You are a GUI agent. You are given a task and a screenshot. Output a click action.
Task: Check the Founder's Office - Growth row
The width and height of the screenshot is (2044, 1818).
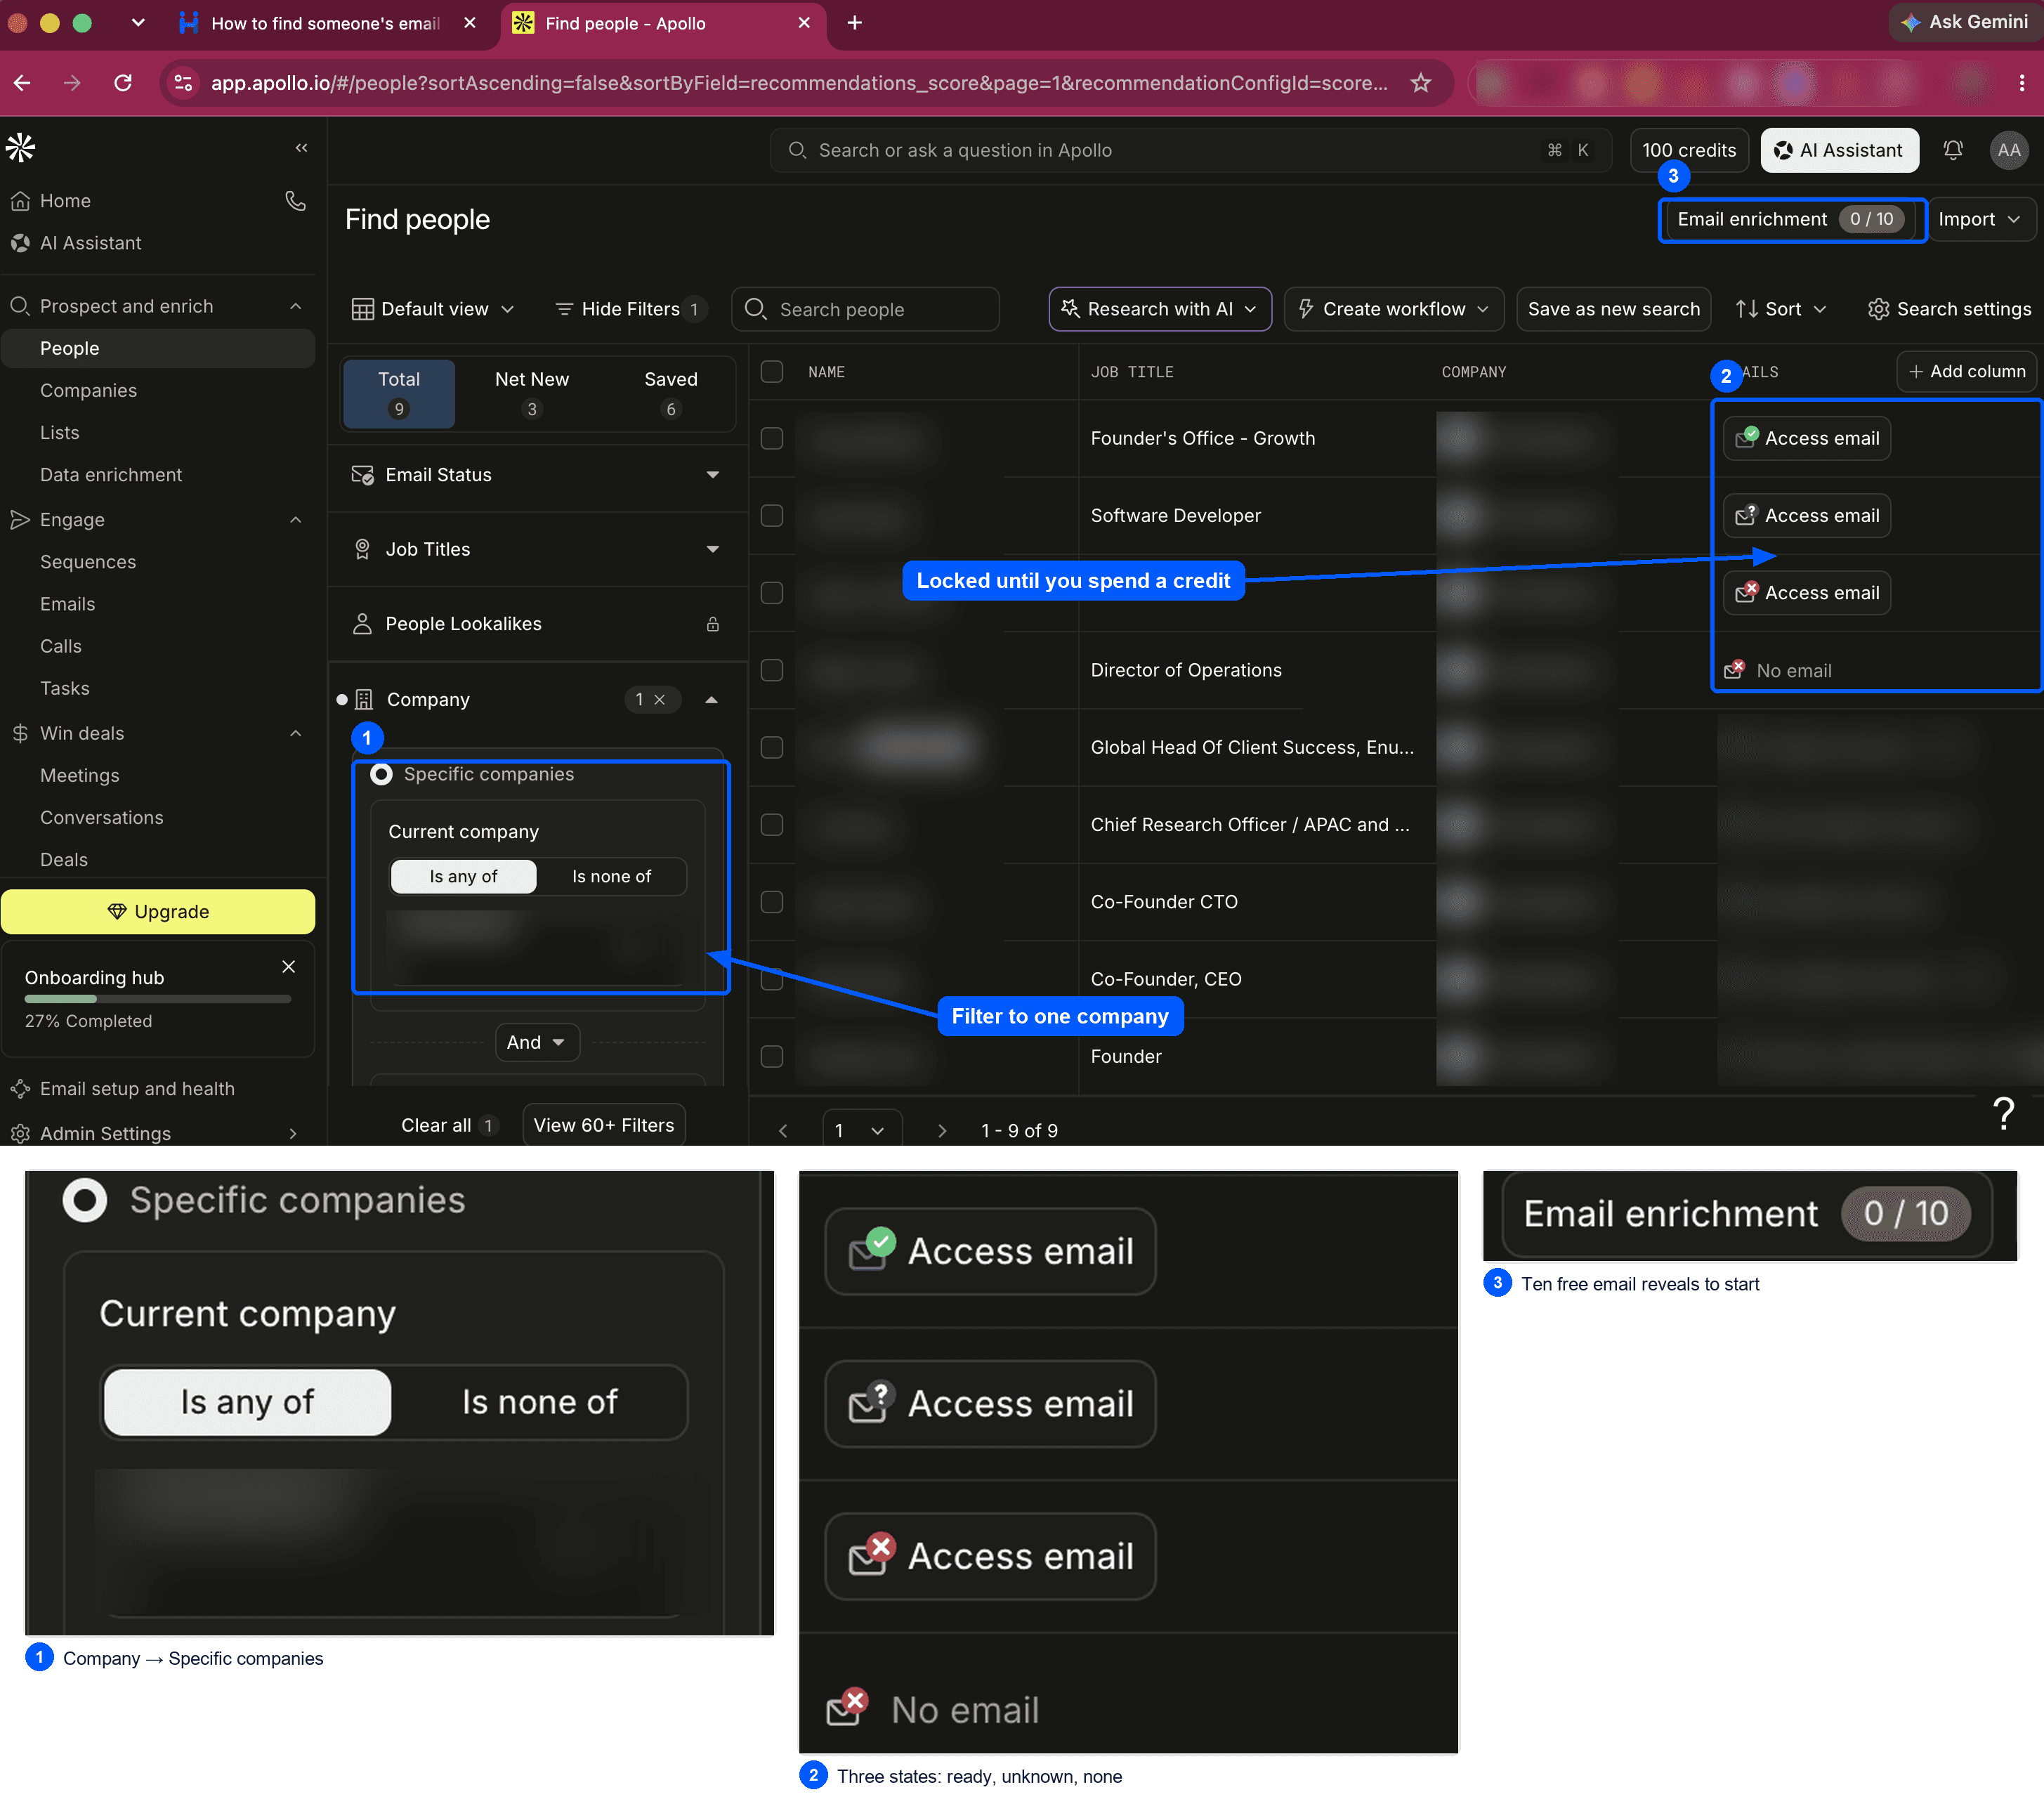click(772, 438)
